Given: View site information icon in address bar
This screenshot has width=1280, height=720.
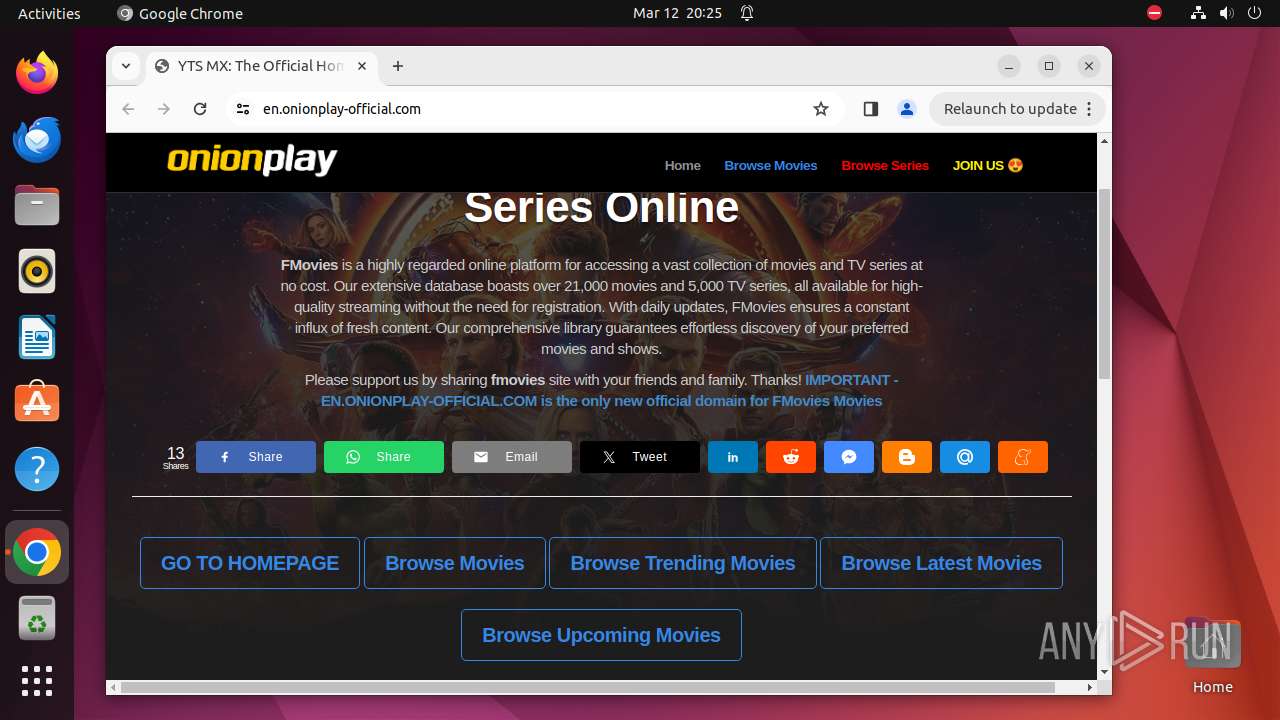Looking at the screenshot, I should (243, 109).
